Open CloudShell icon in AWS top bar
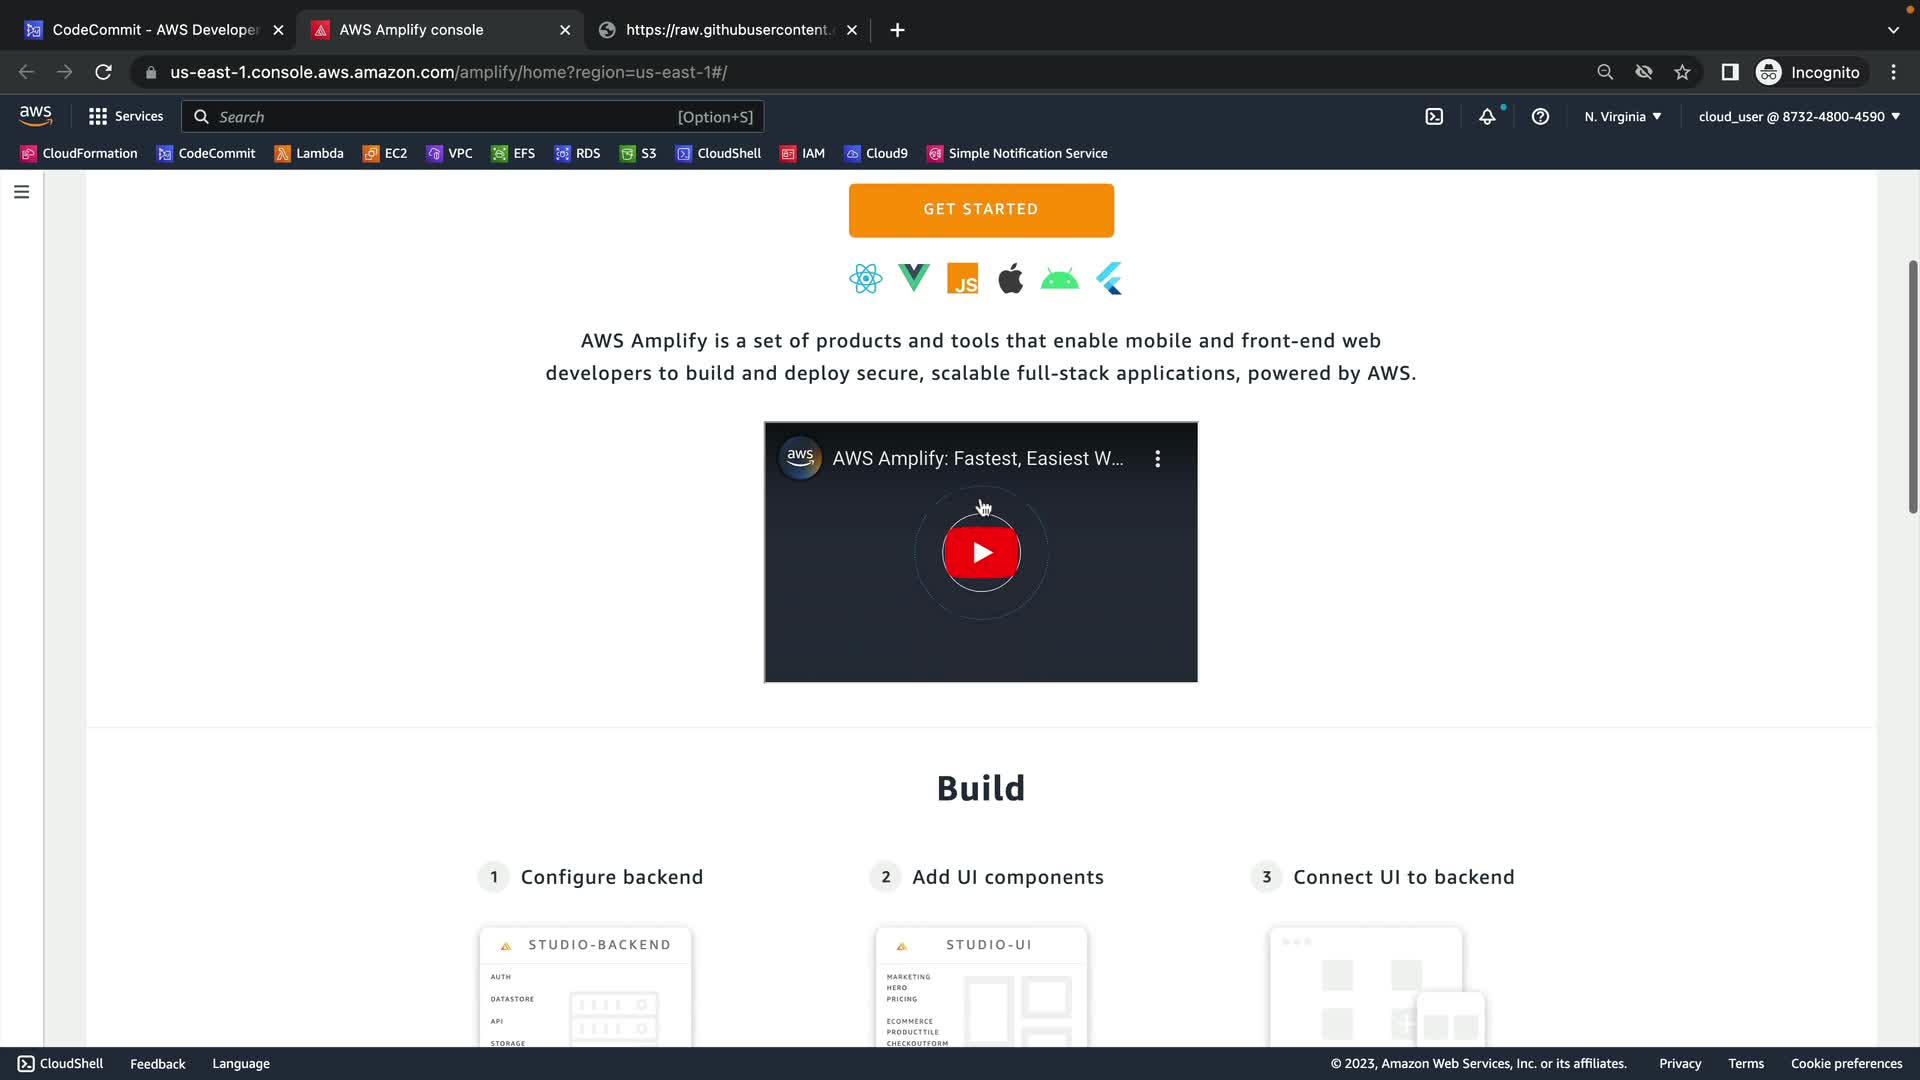 (x=1434, y=117)
